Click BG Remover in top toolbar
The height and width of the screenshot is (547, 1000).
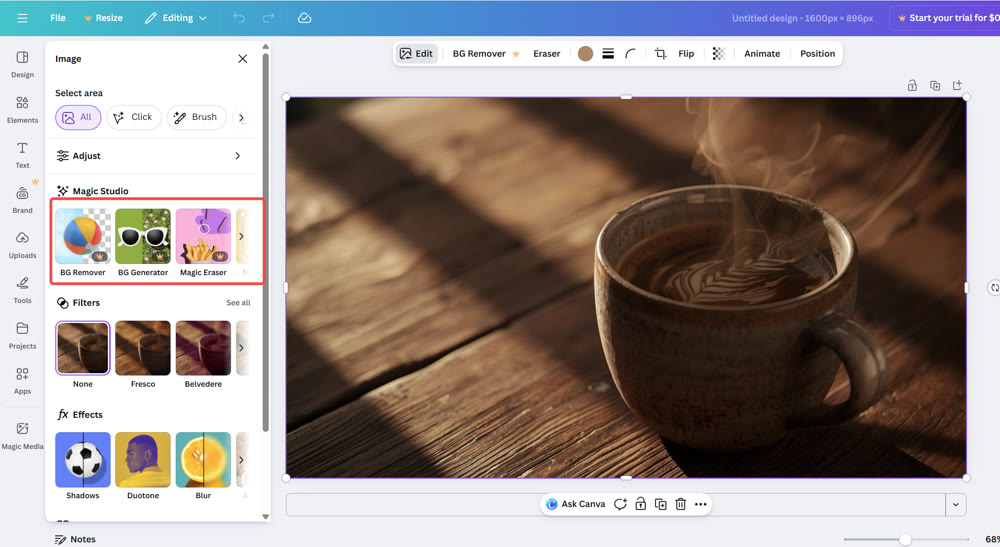(486, 54)
